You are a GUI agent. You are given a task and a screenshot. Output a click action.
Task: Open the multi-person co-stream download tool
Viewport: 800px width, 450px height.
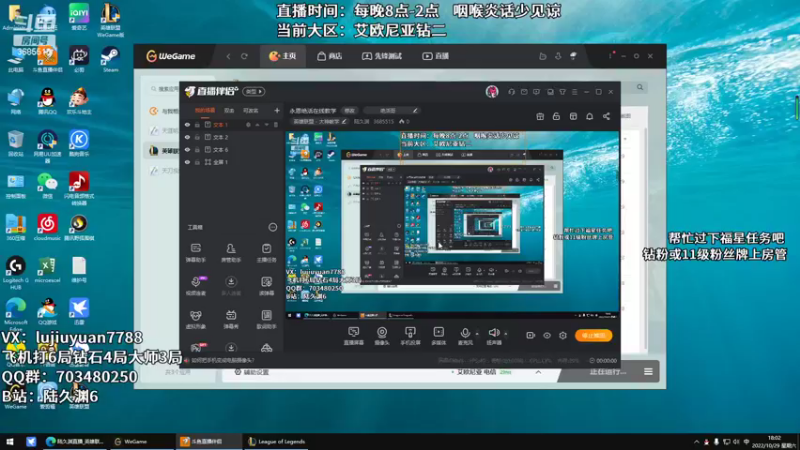tap(231, 286)
